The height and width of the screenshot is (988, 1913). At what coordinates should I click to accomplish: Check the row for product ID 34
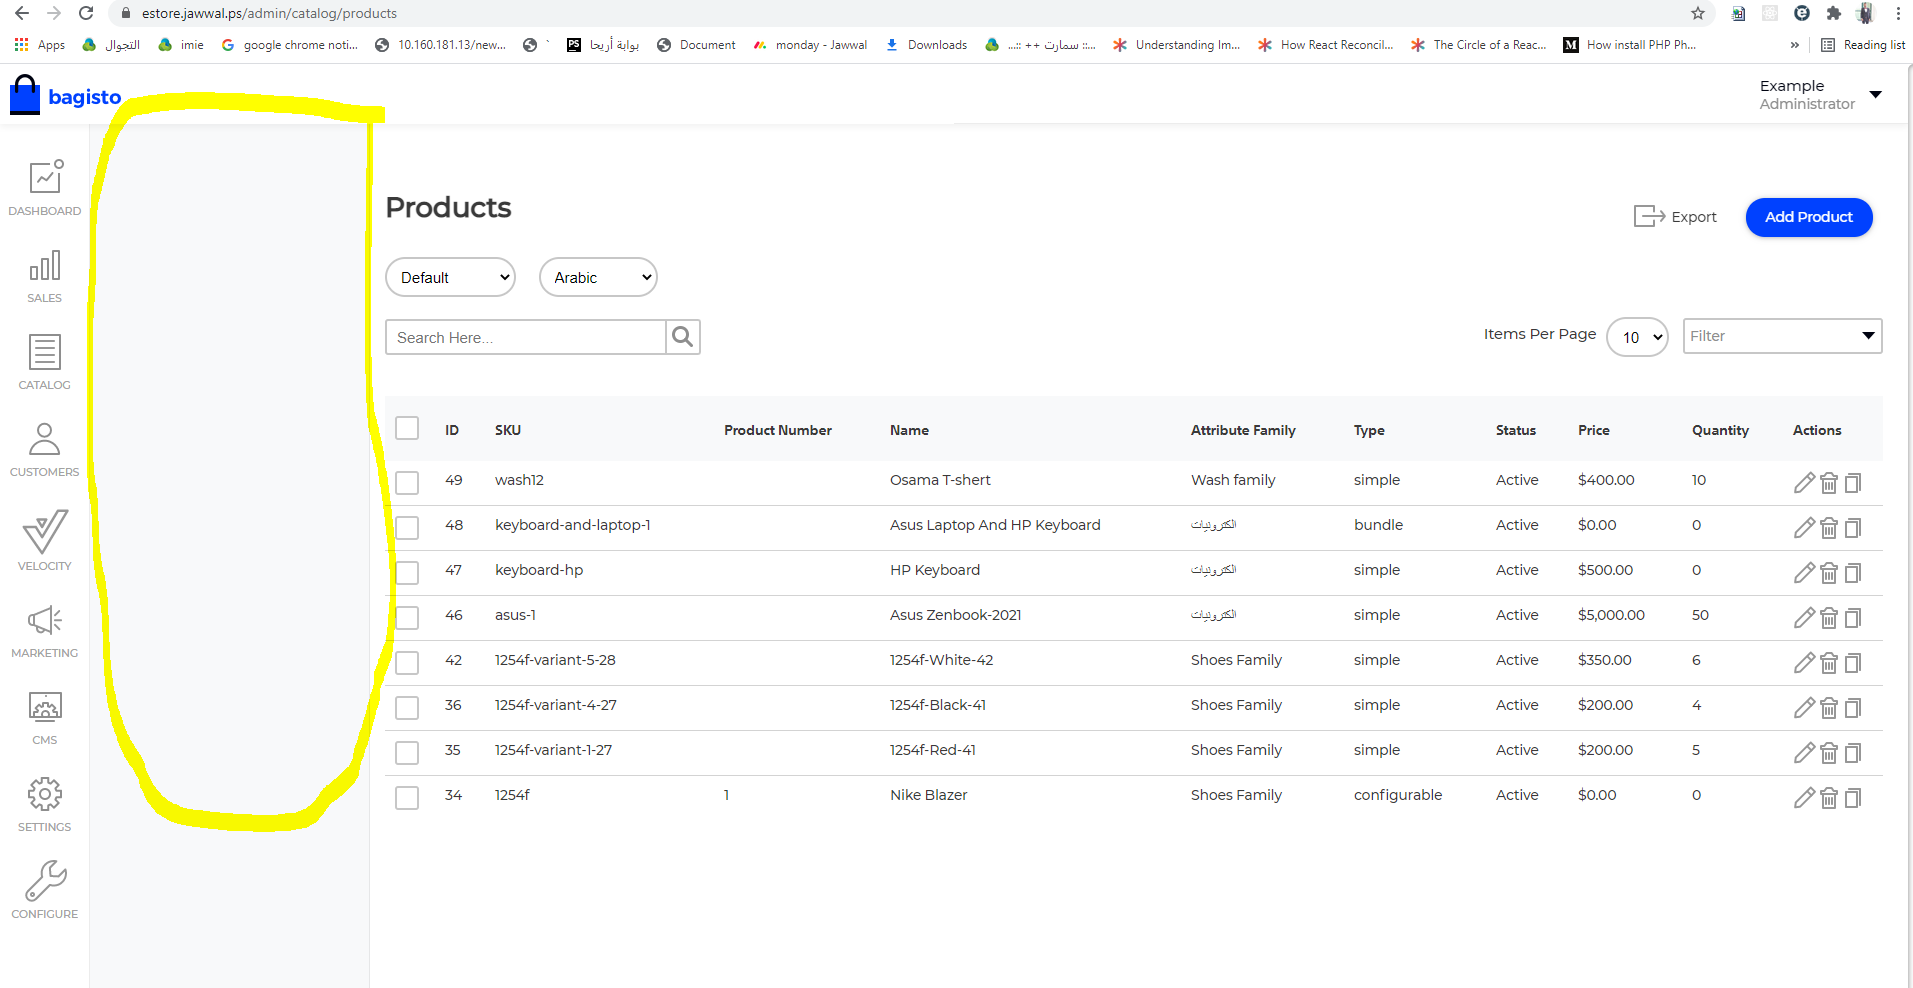tap(407, 798)
